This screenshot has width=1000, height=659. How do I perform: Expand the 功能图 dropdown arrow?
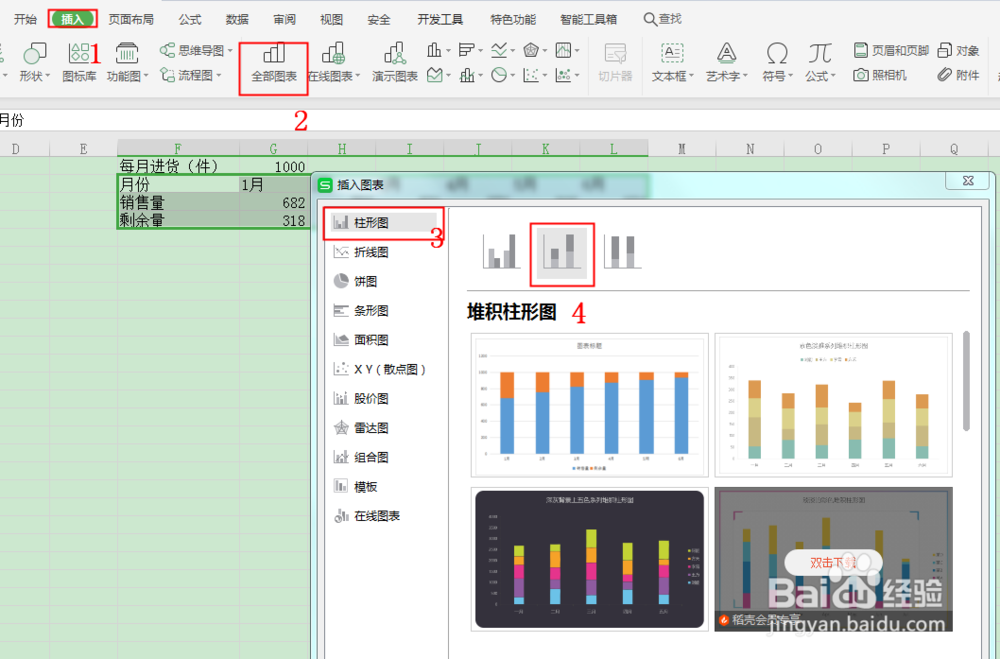(146, 76)
